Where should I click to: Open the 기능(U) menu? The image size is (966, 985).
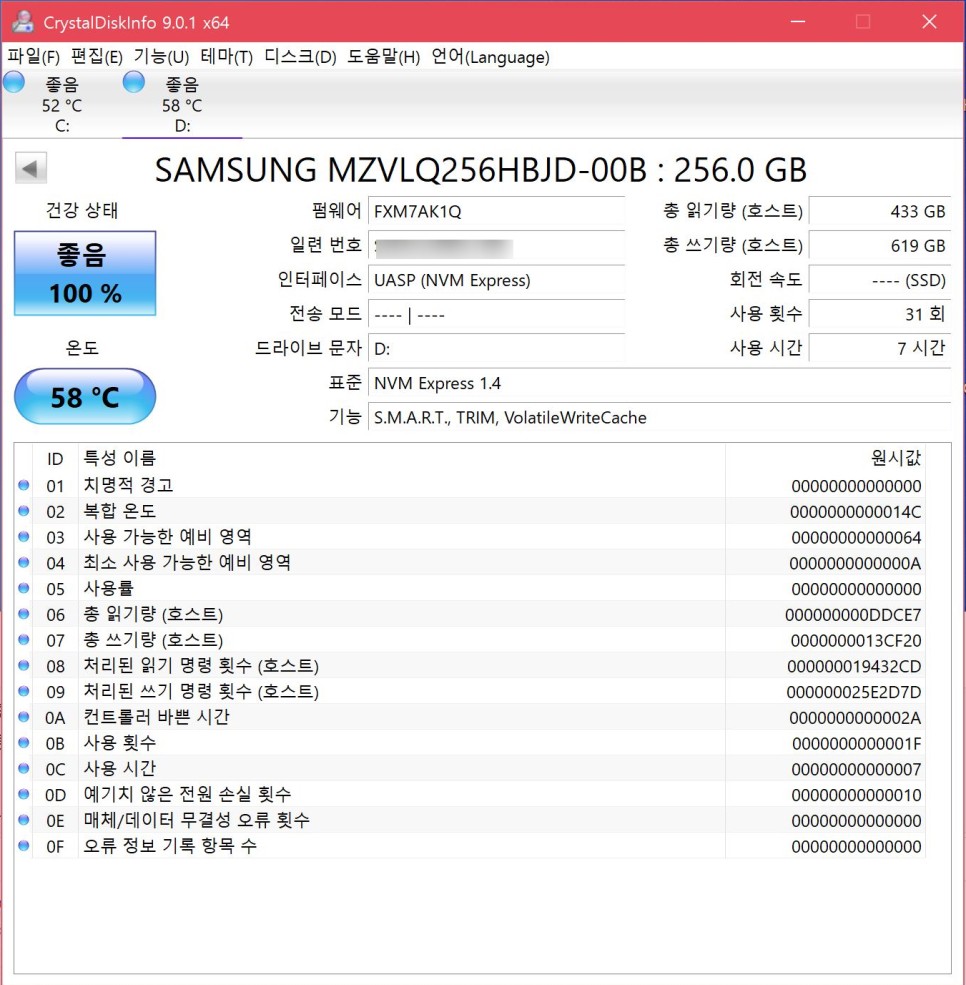(161, 57)
